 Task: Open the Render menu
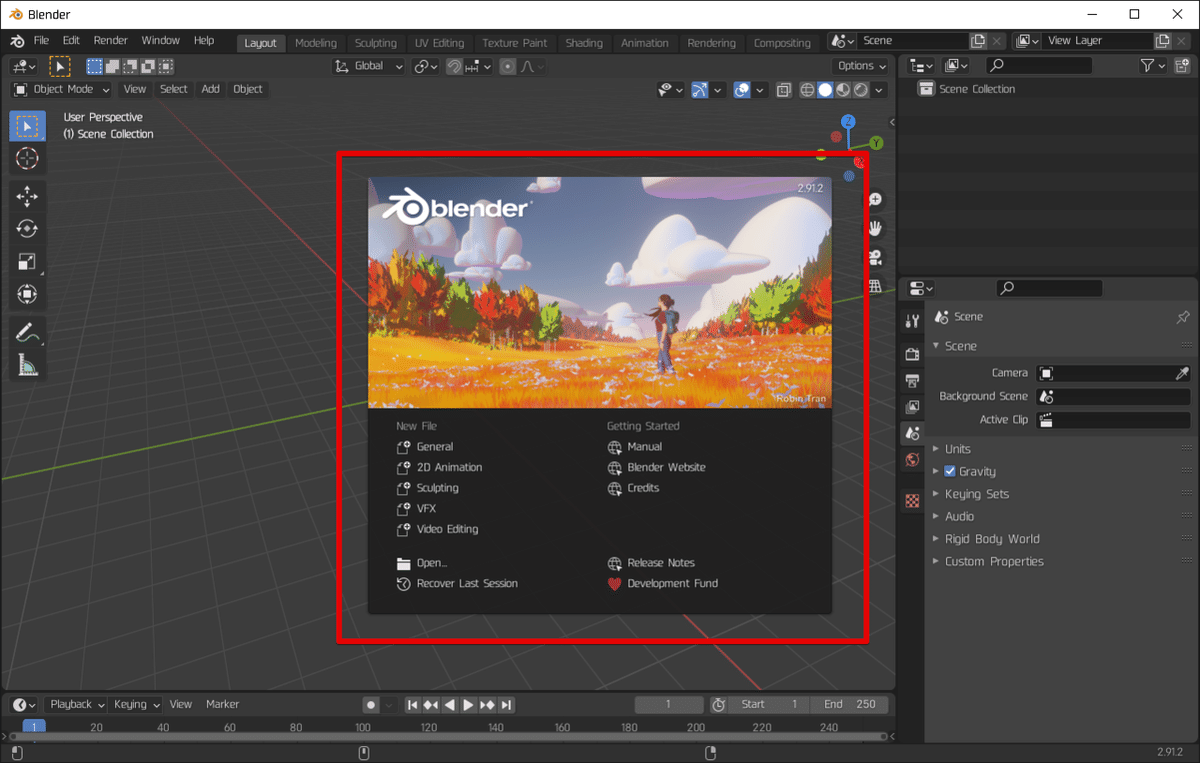[110, 41]
